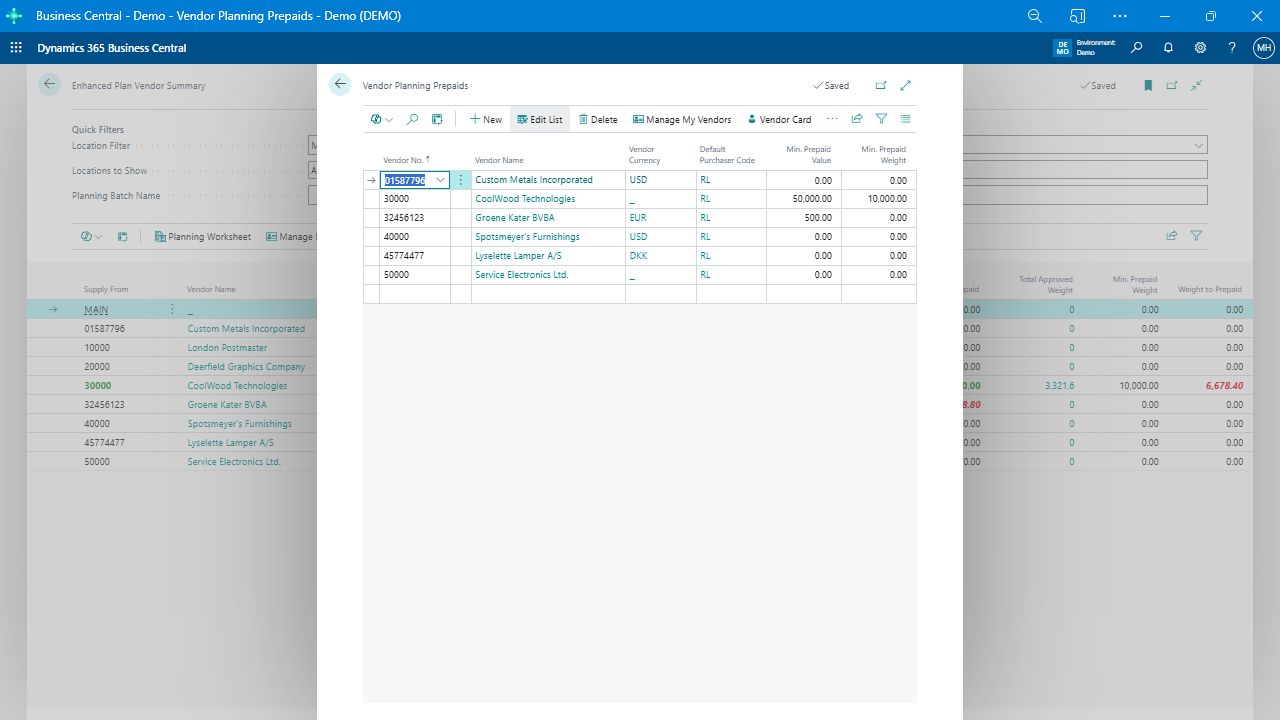Open the Help question mark
Viewport: 1280px width, 720px height.
(1232, 47)
